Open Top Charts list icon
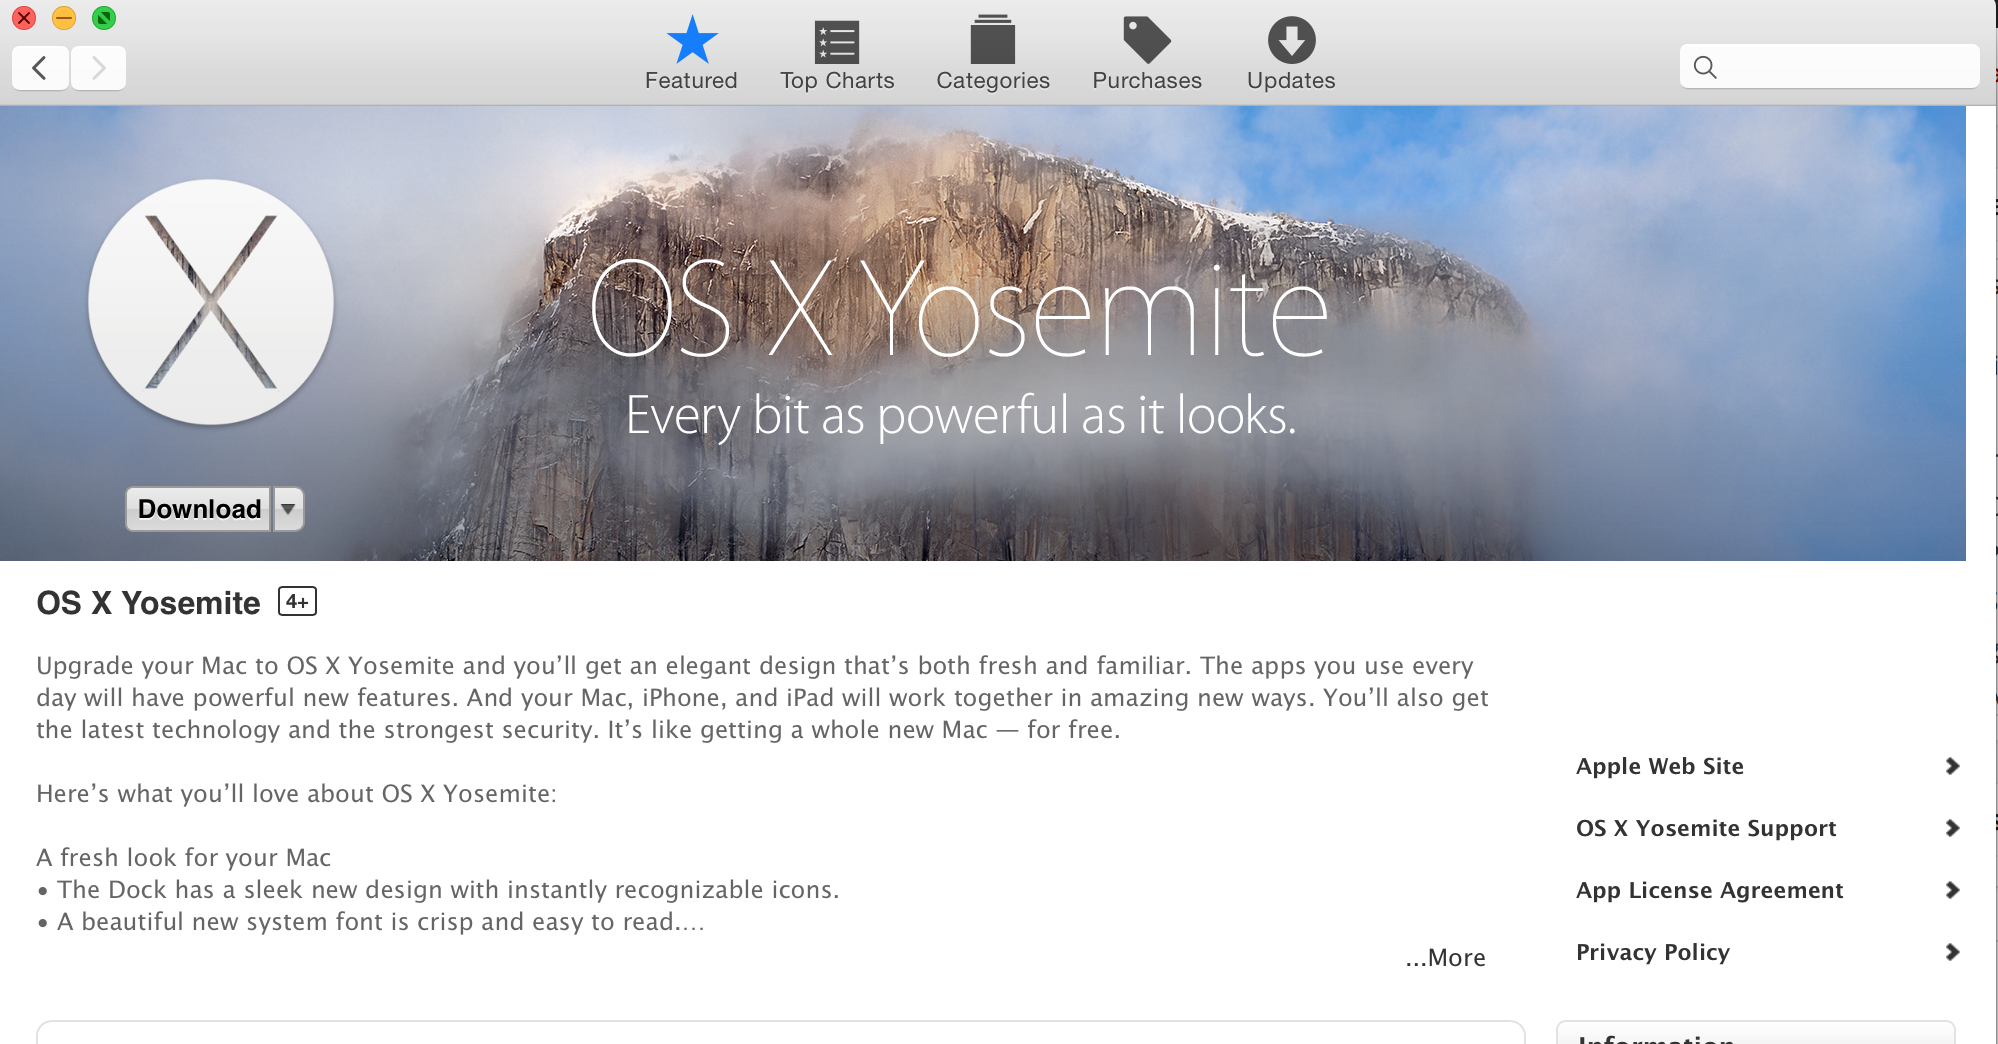The image size is (1998, 1044). (837, 42)
